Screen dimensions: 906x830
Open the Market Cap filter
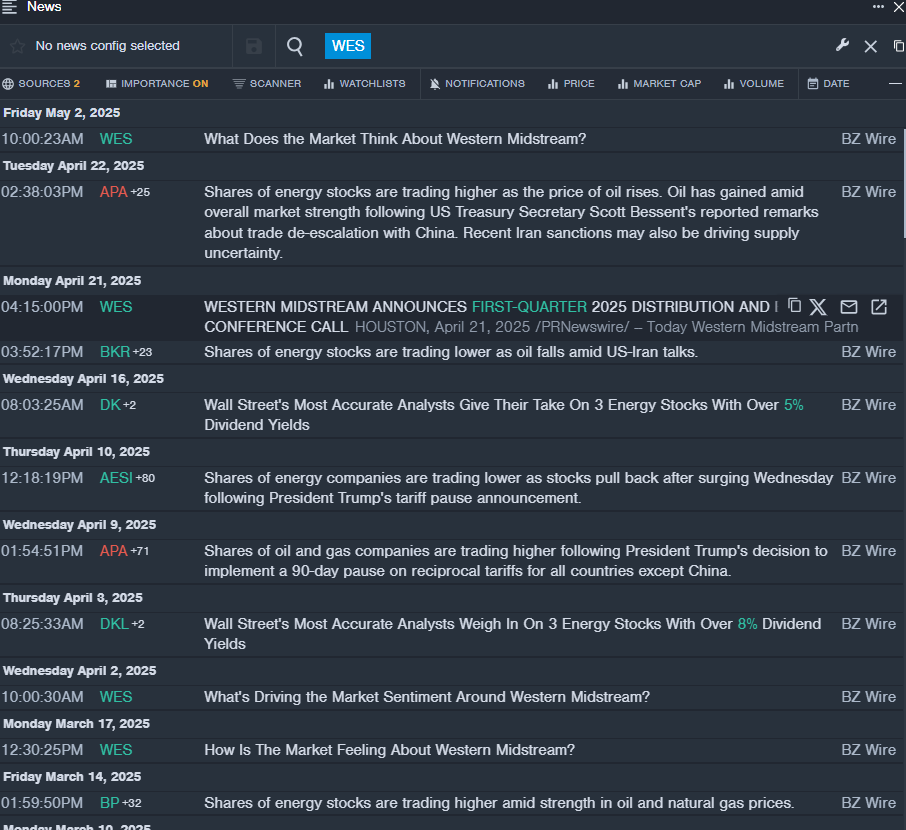659,84
